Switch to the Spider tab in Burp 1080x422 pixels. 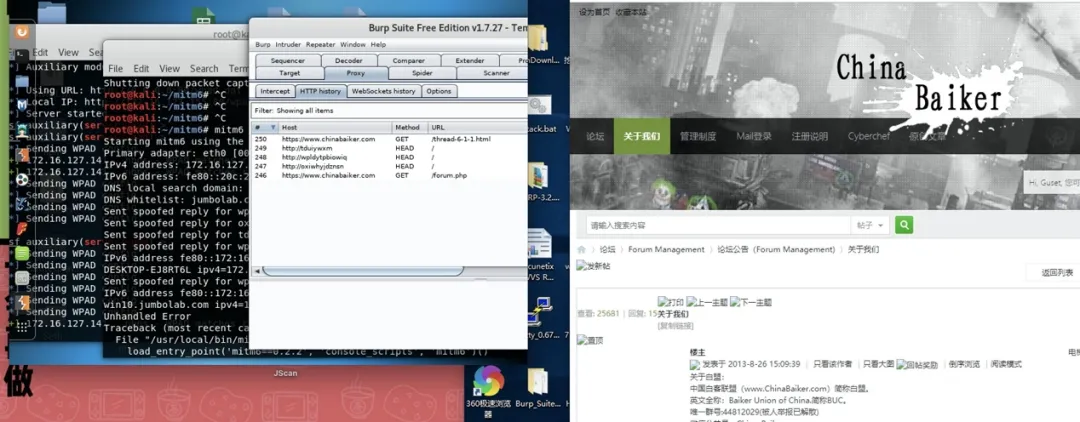click(422, 73)
